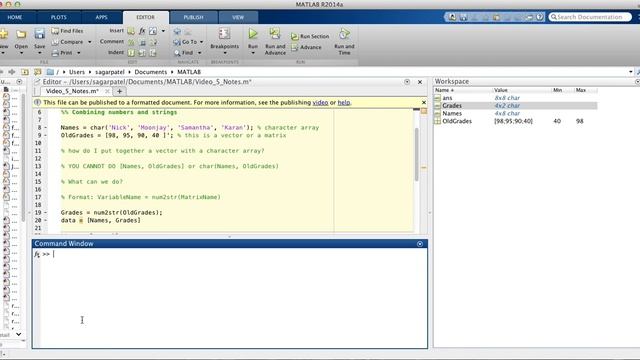Click line 20 data = [Names, Grades] code

point(100,220)
